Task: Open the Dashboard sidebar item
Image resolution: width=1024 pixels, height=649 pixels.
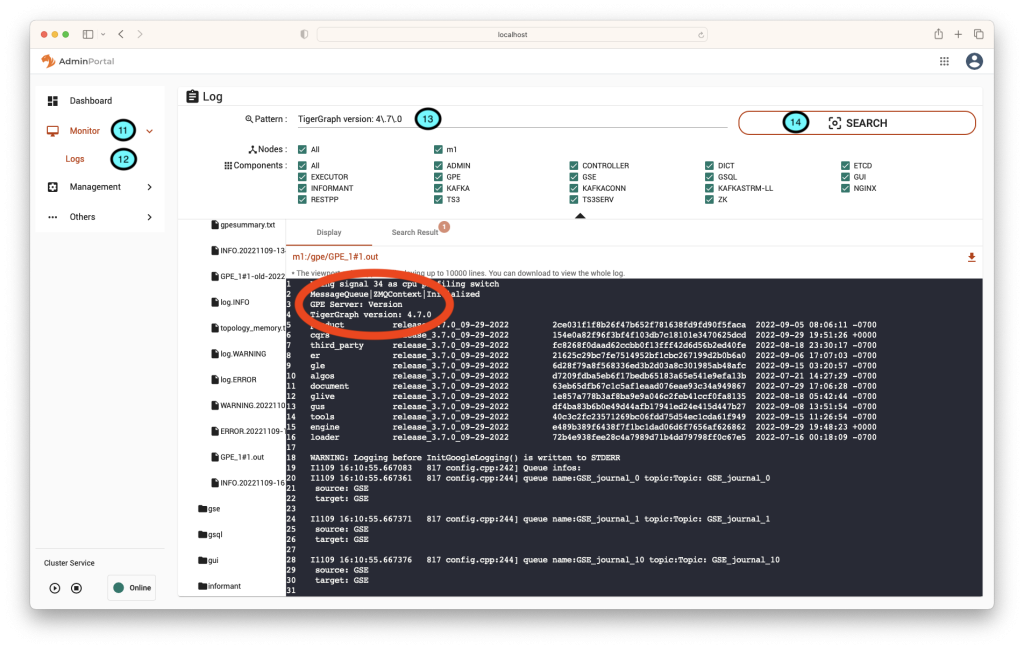Action: point(91,101)
